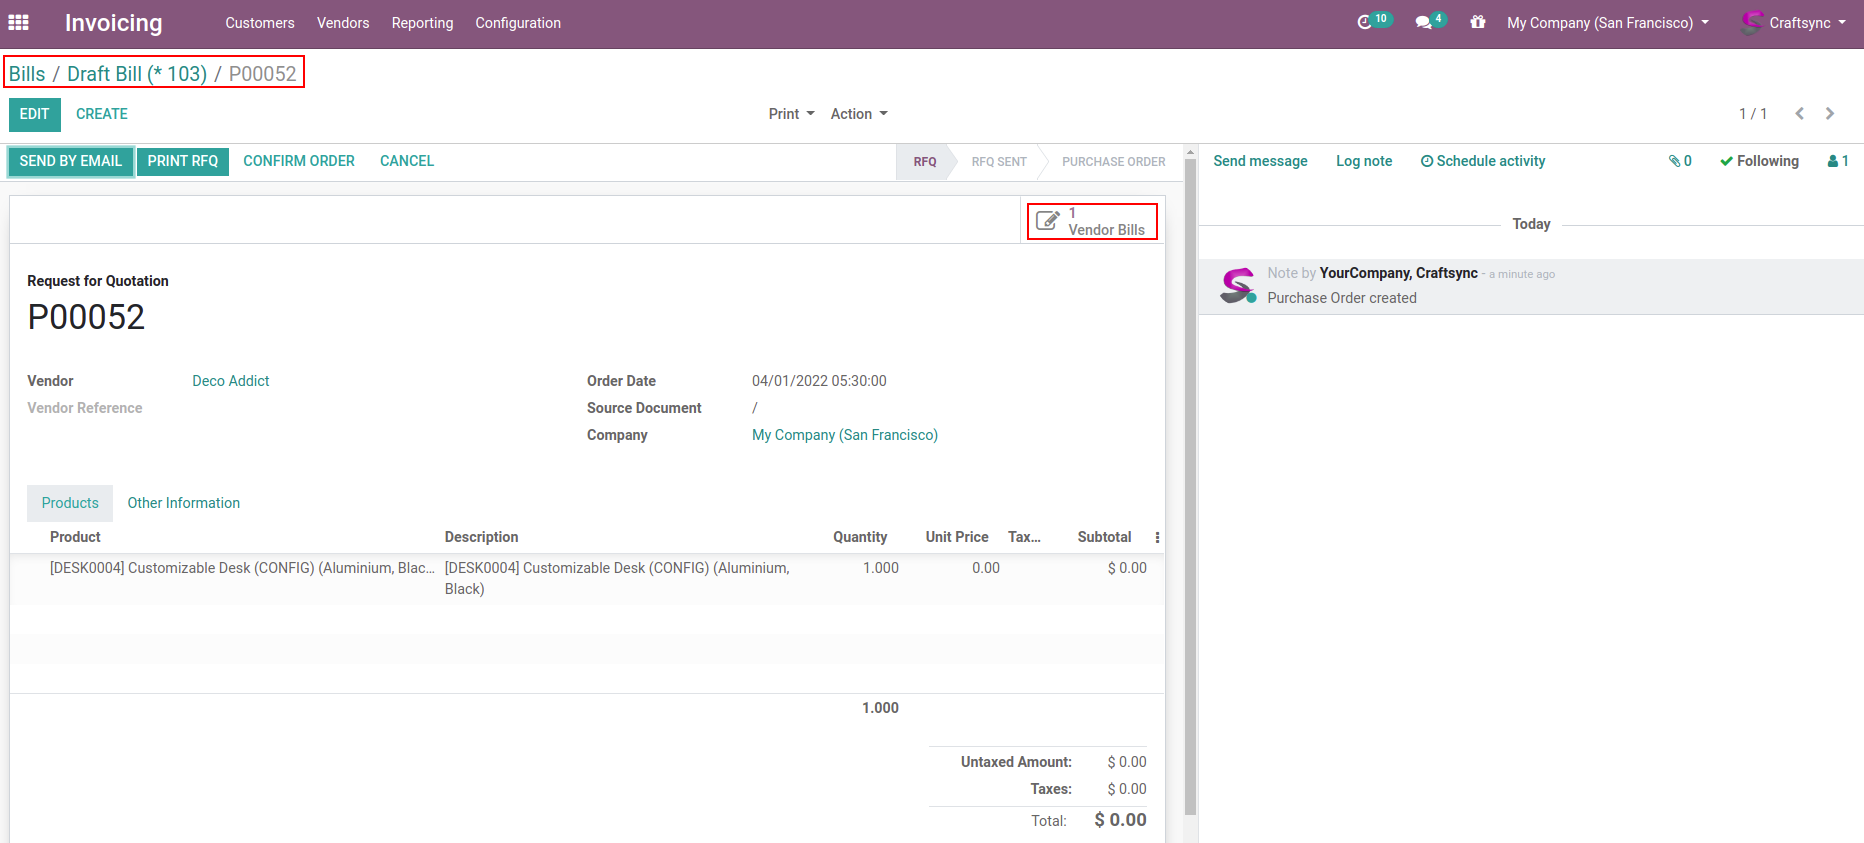Open the Vendors menu

coord(343,23)
